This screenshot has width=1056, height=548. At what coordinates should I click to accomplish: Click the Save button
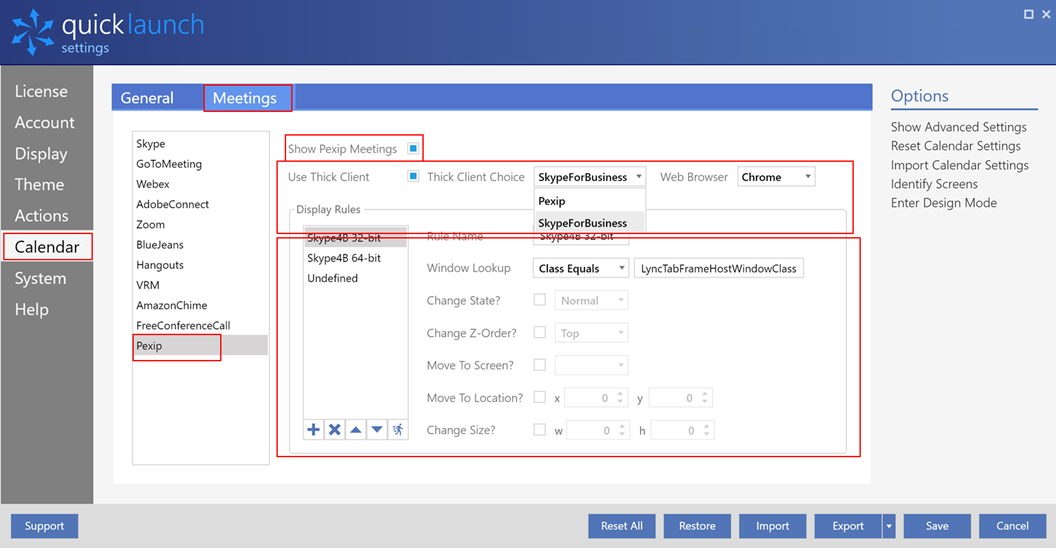tap(937, 526)
